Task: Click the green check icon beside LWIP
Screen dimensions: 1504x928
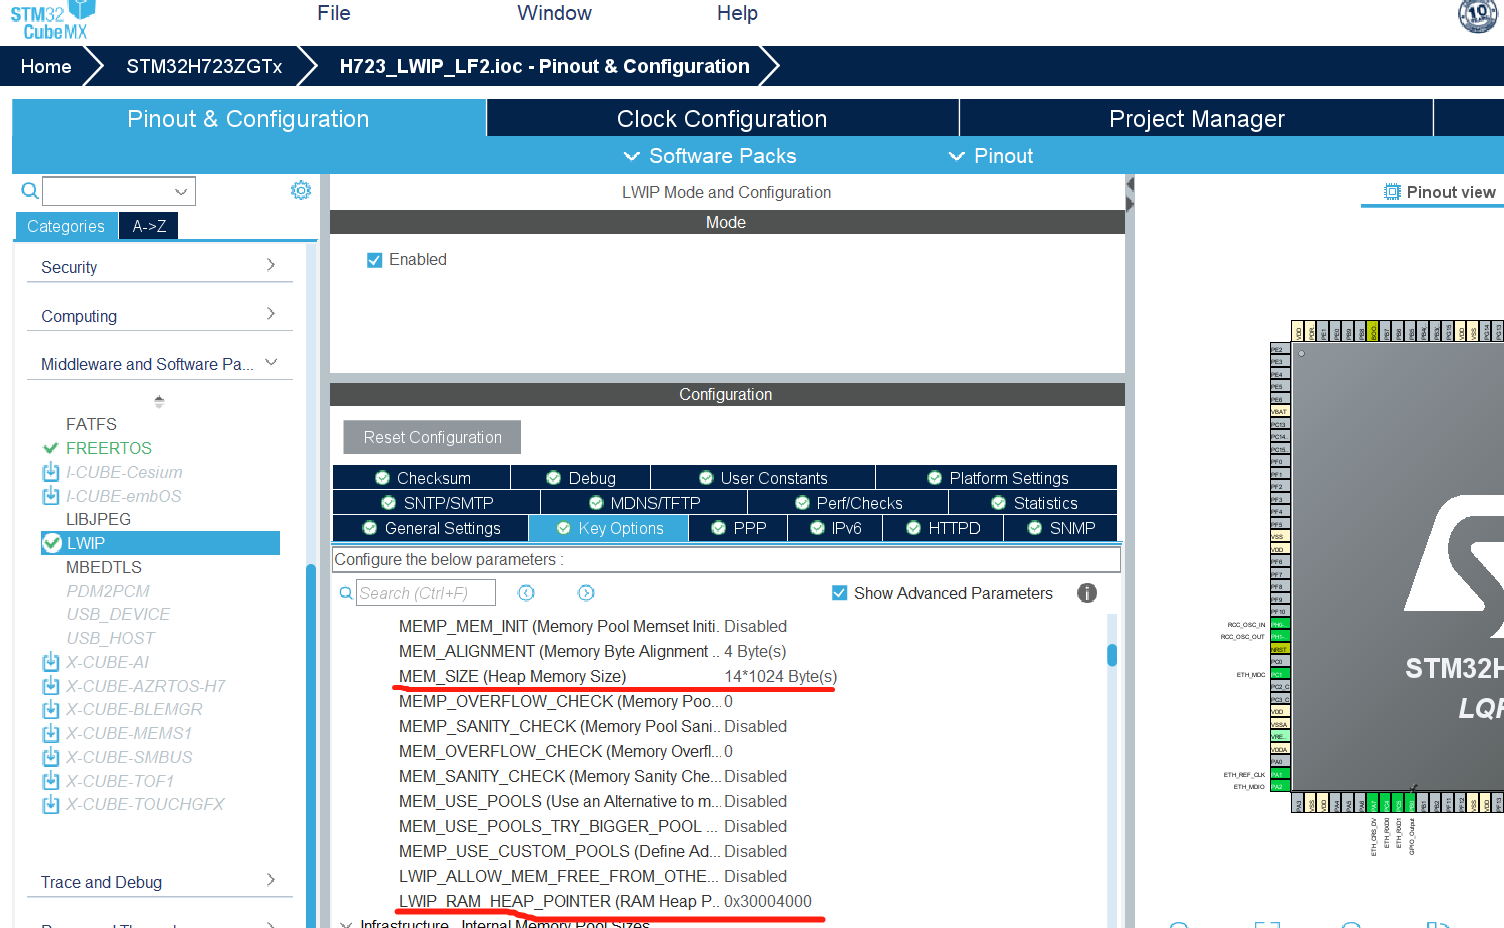Action: point(52,543)
